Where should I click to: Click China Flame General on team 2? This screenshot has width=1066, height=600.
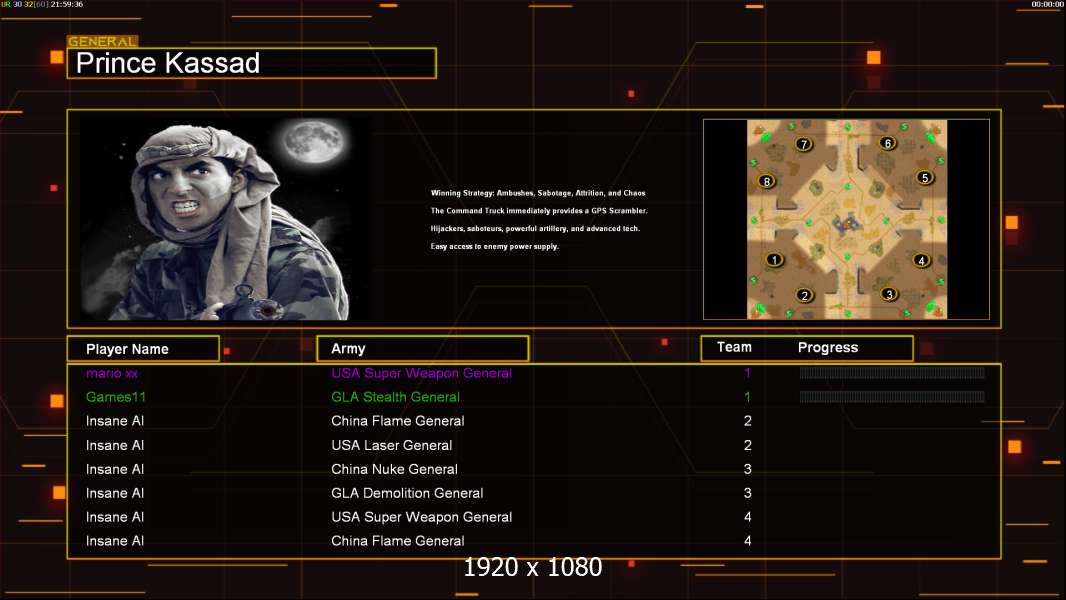click(398, 421)
